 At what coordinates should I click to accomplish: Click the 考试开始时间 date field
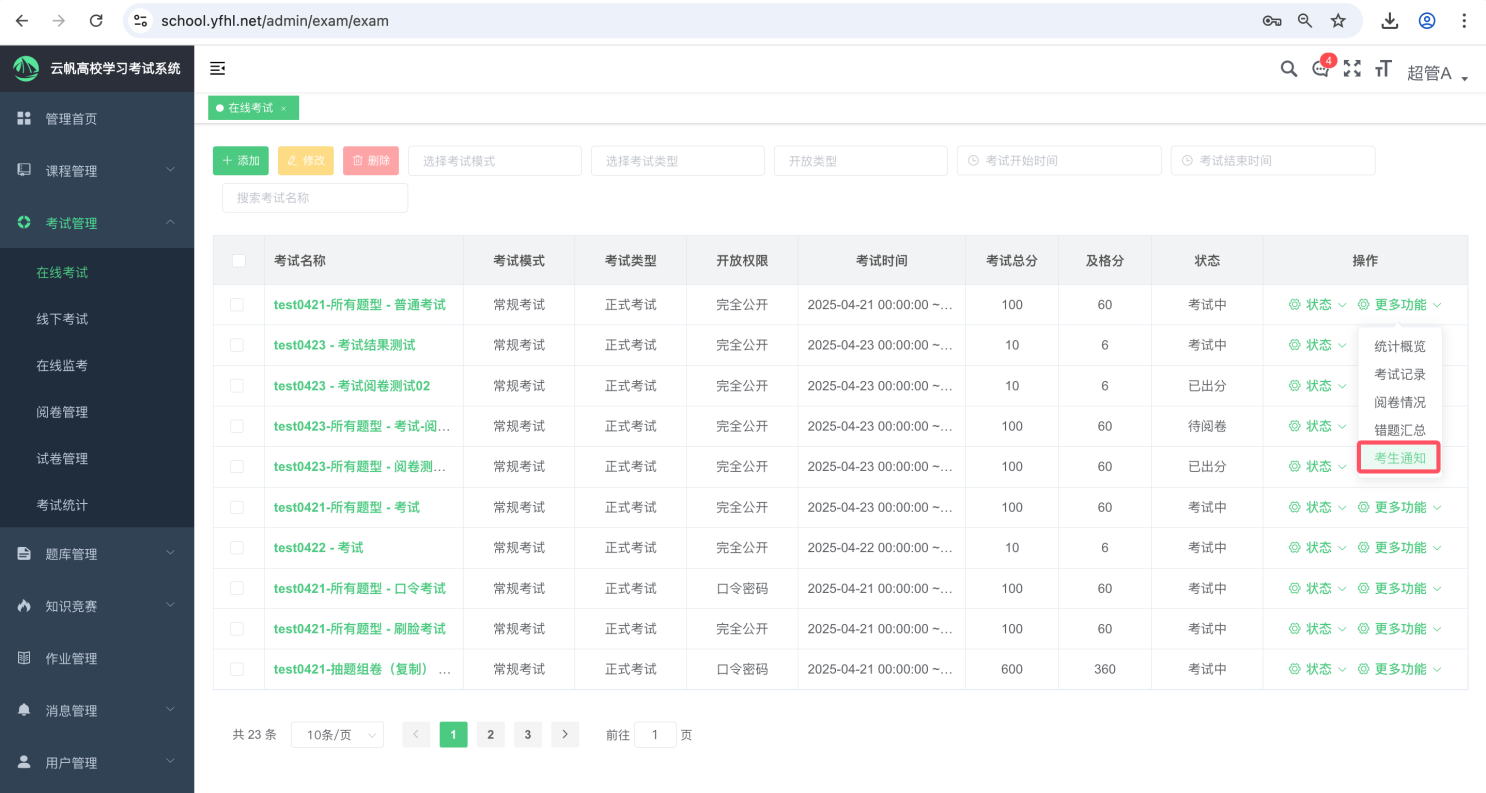(1060, 160)
